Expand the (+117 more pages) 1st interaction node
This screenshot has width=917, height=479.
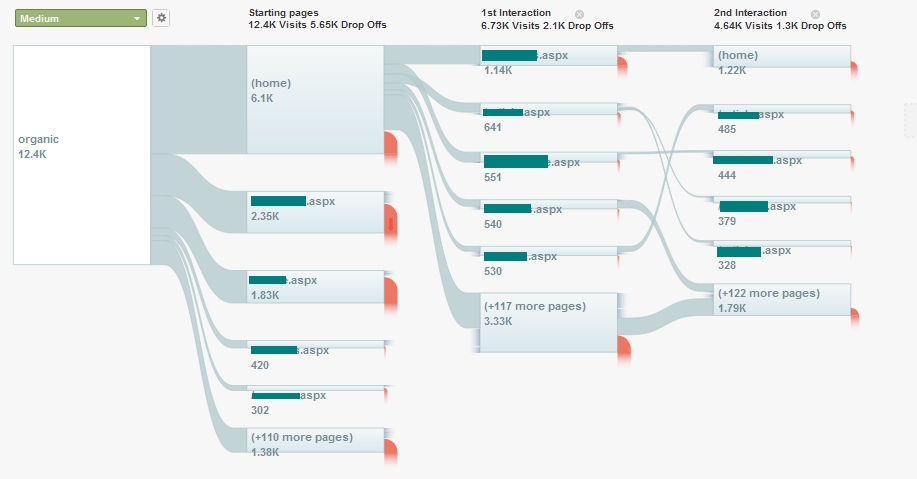(x=549, y=322)
